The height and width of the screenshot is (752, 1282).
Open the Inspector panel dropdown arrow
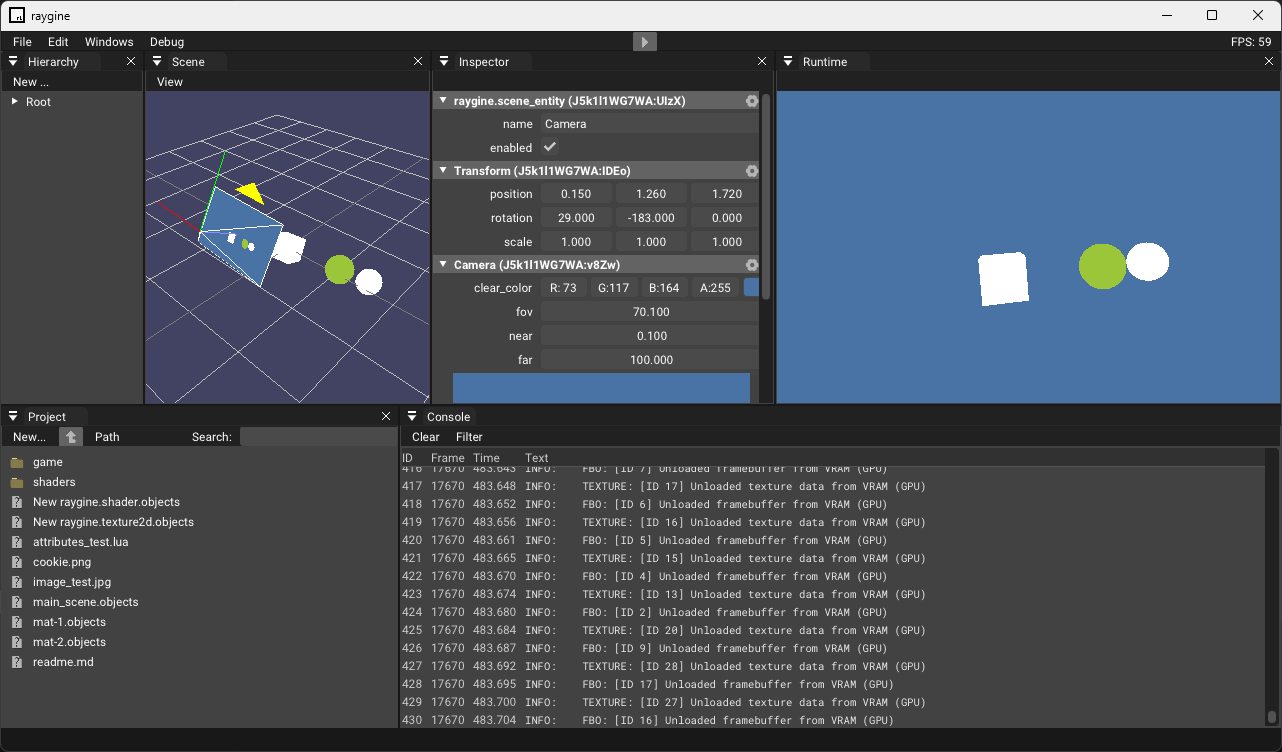(x=444, y=62)
